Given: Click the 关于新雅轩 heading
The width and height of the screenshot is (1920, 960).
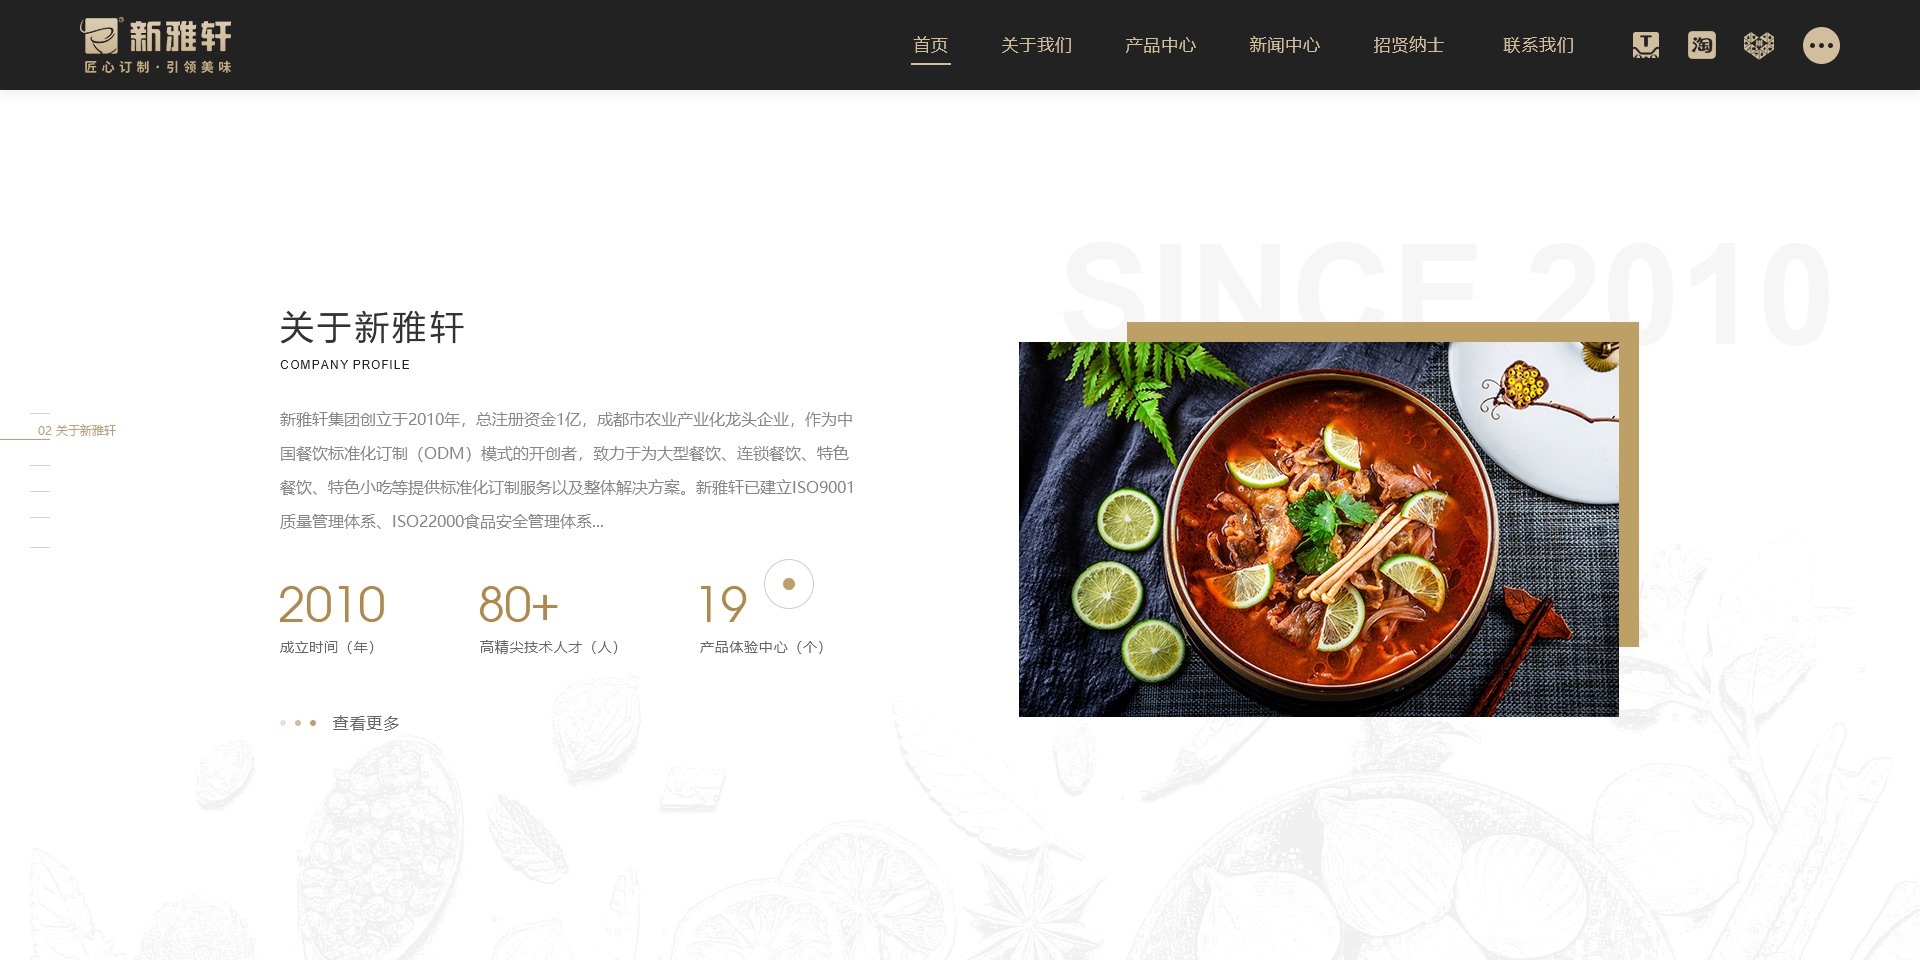Looking at the screenshot, I should 372,328.
